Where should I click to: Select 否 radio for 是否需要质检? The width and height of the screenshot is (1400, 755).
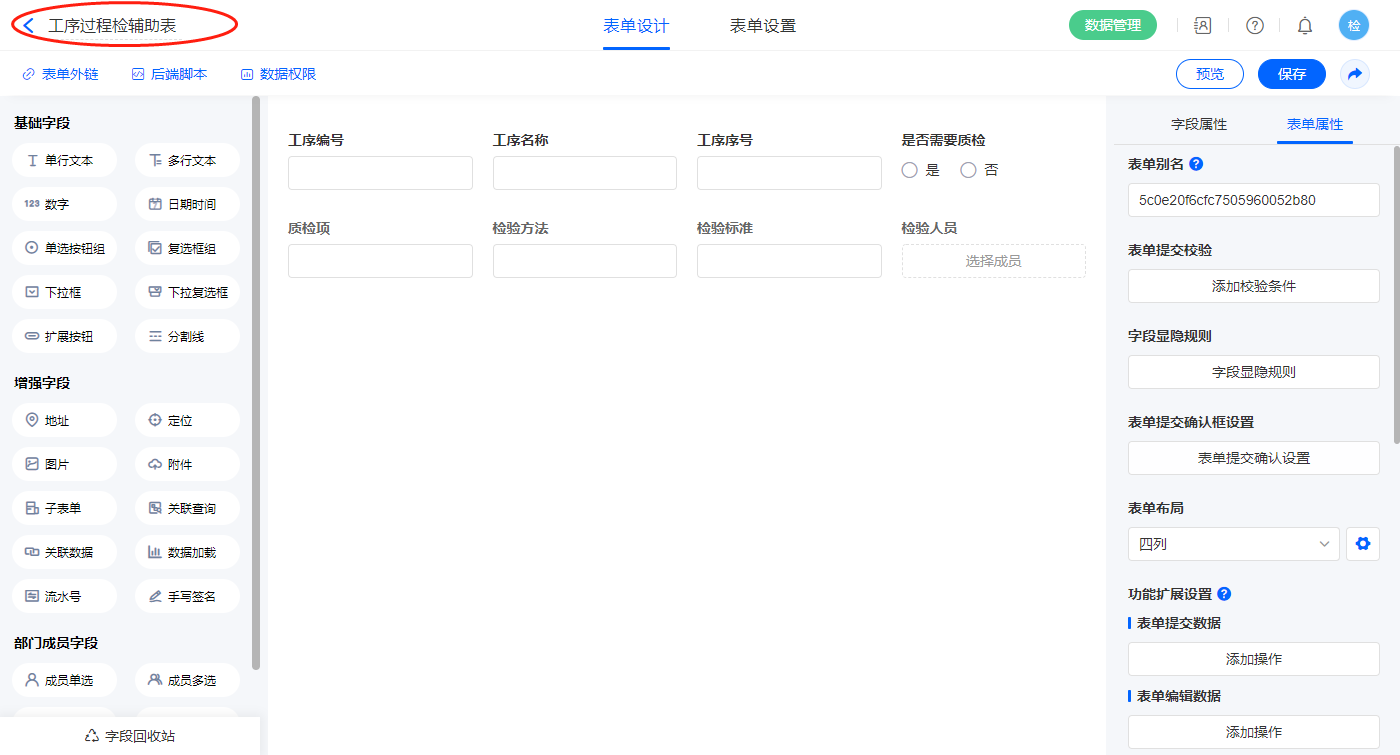click(968, 171)
